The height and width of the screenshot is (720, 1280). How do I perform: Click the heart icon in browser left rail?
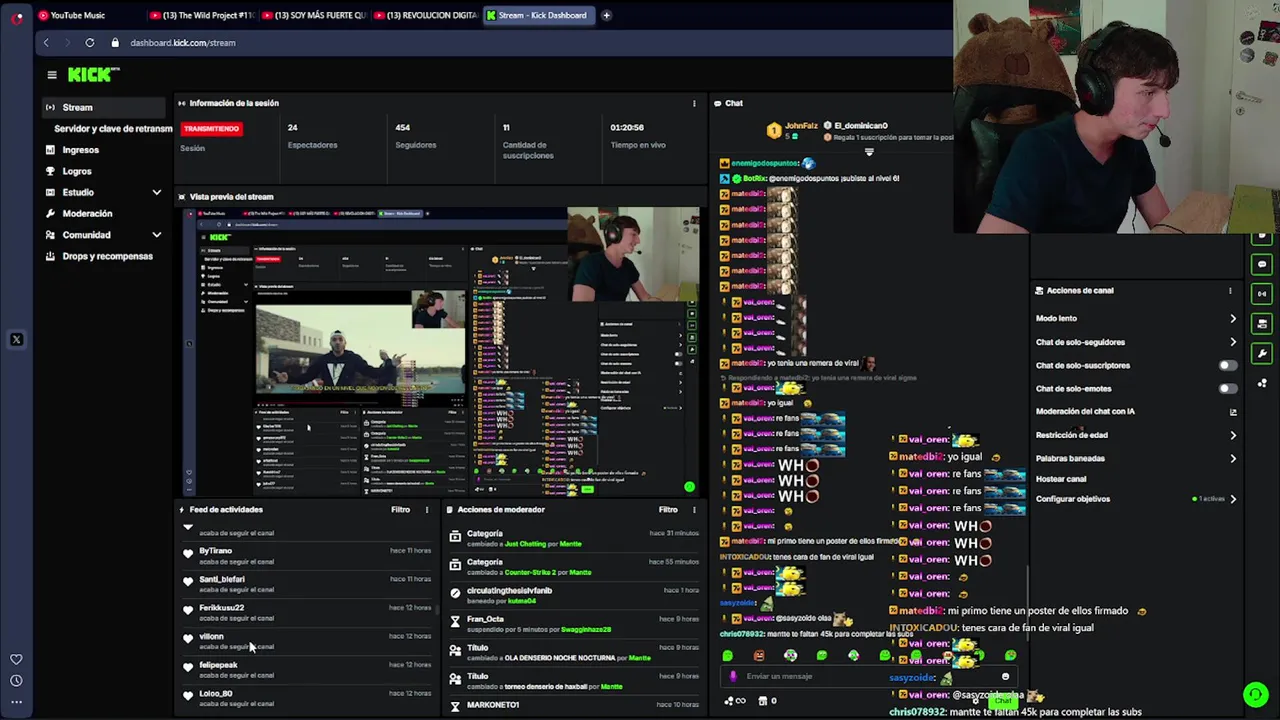[16, 659]
